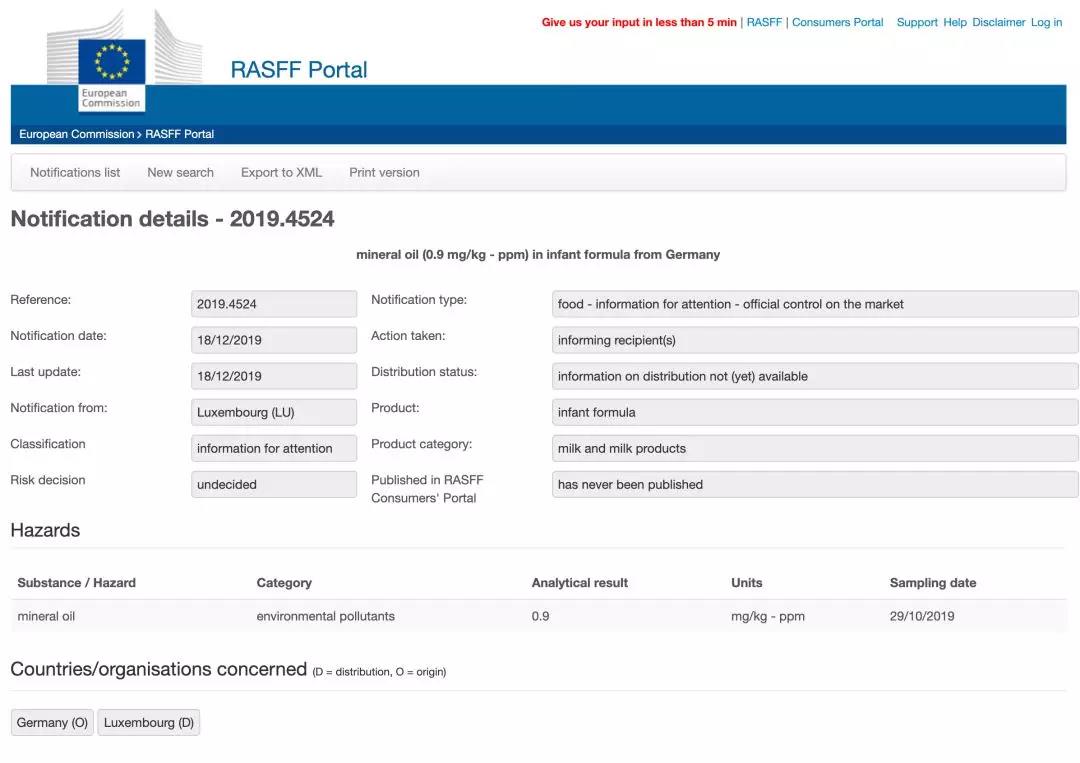The width and height of the screenshot is (1080, 763).
Task: Click the 'milk and milk products' field
Action: (x=815, y=448)
